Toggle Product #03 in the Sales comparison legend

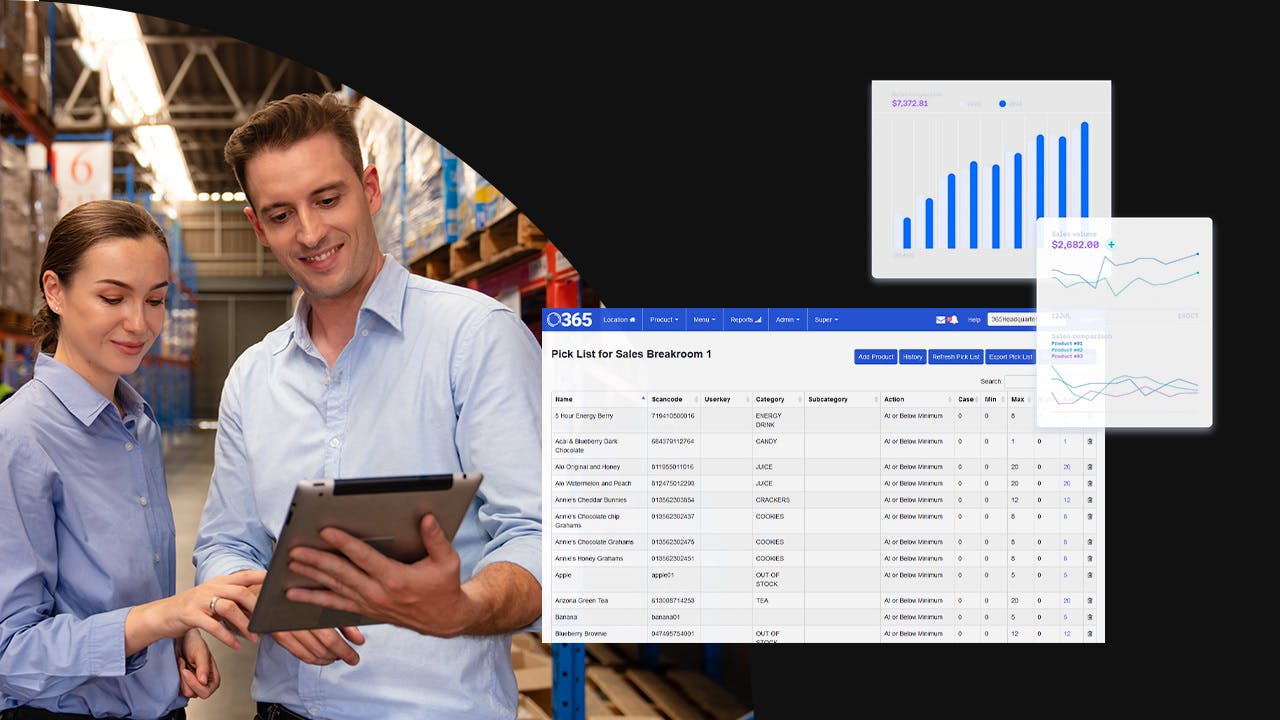1065,354
